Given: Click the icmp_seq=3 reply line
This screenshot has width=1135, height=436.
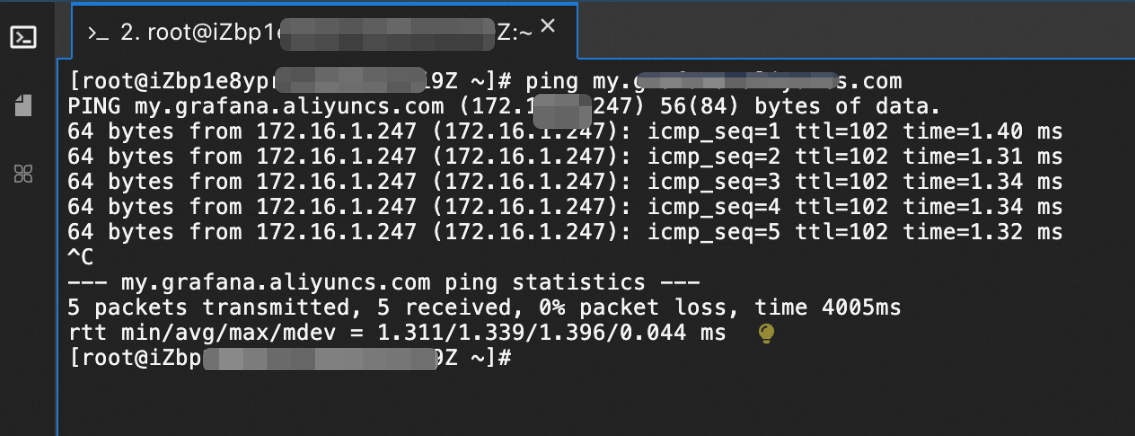Looking at the screenshot, I should 564,181.
